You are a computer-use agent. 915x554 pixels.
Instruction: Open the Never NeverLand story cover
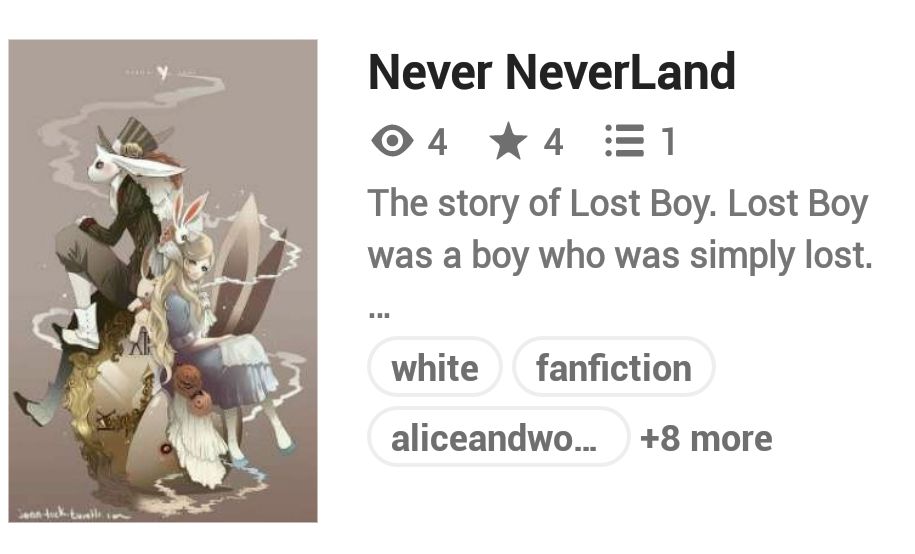[x=163, y=281]
